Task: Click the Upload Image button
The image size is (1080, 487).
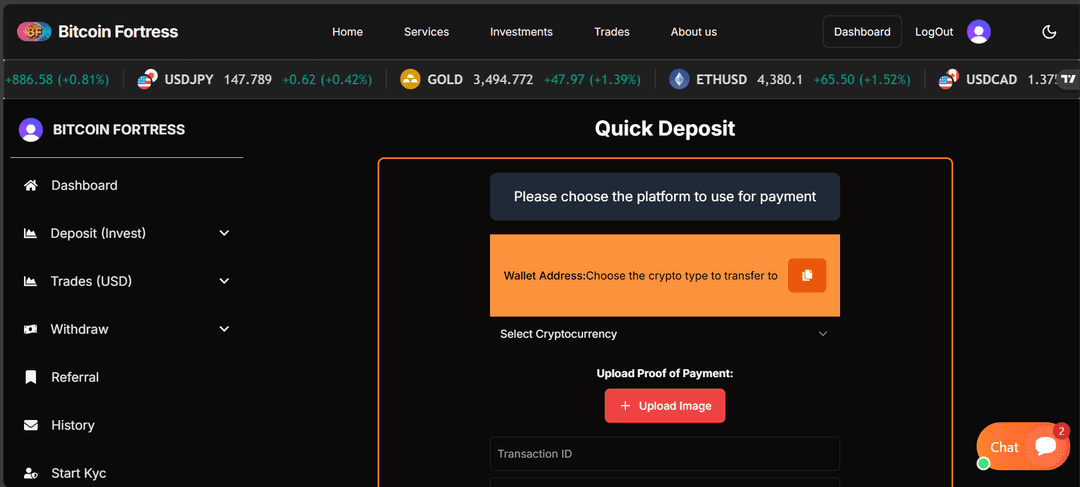Action: tap(664, 406)
